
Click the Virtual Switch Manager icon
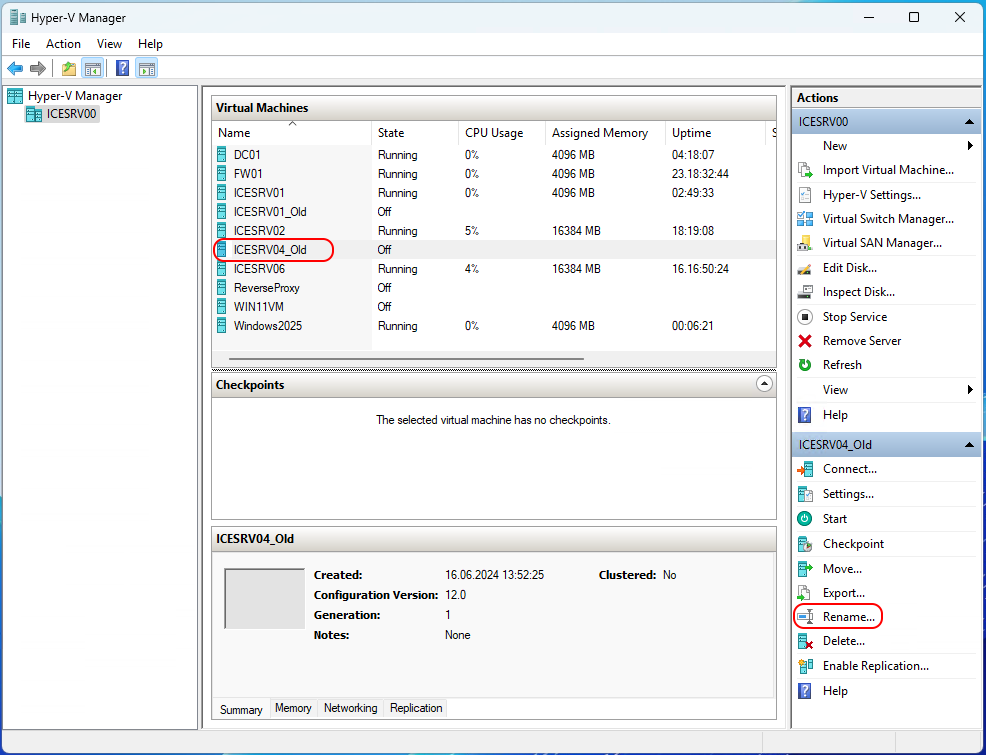pyautogui.click(x=805, y=219)
